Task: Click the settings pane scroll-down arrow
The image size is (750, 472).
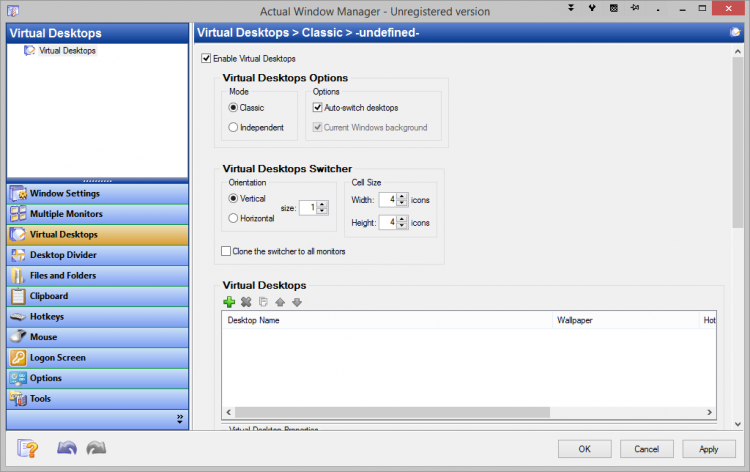Action: click(738, 424)
